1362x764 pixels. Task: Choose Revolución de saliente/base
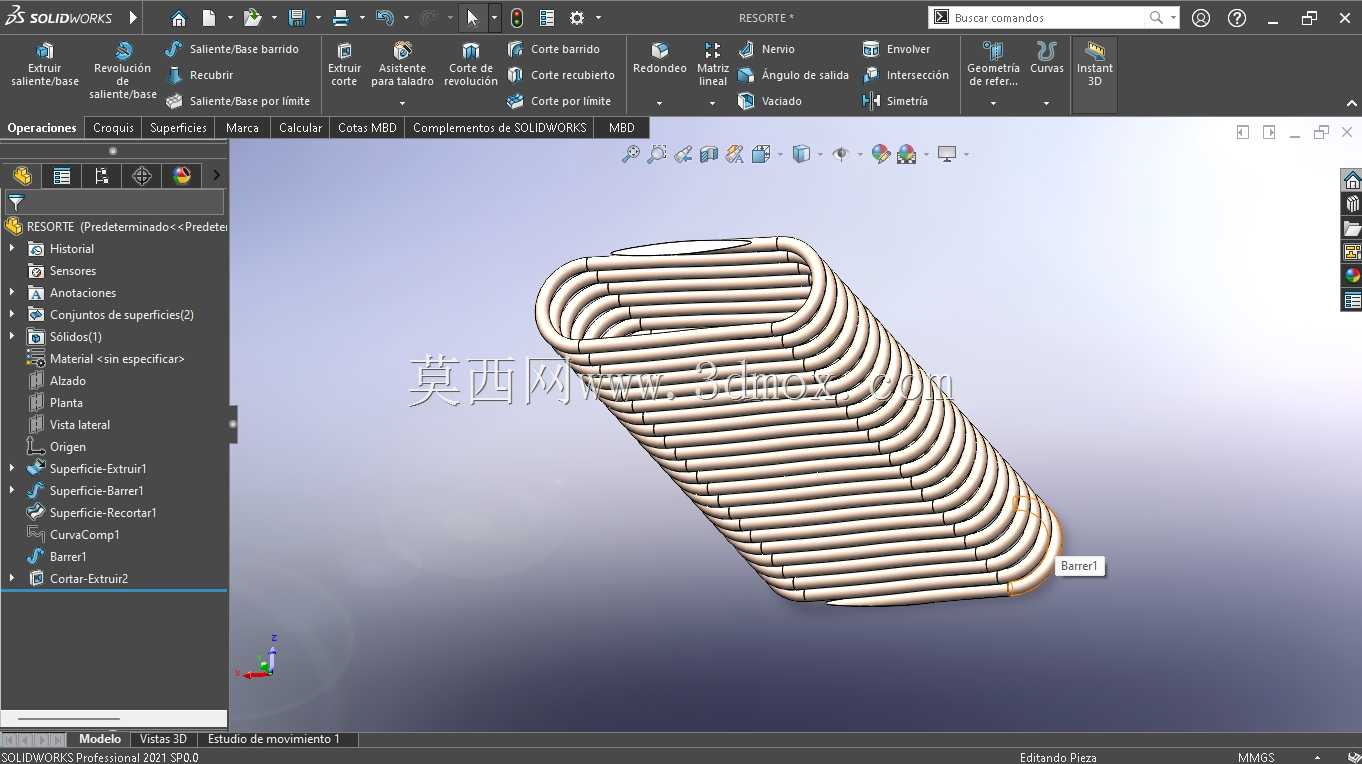coord(123,70)
